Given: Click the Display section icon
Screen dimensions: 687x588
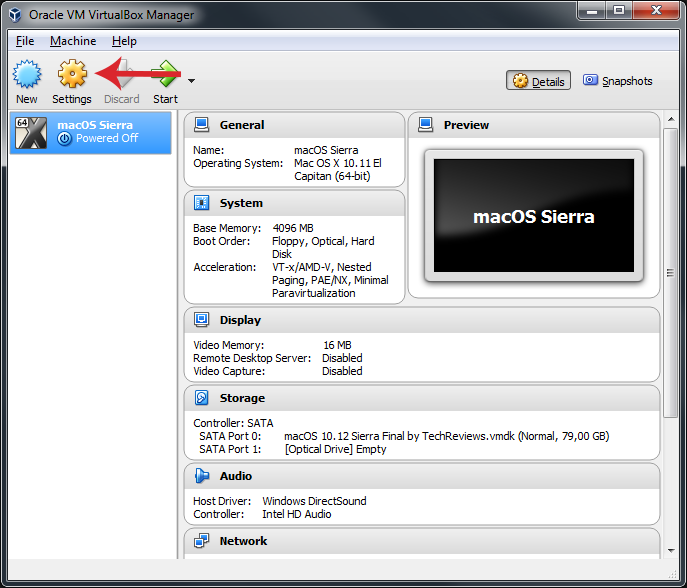Looking at the screenshot, I should 202,320.
